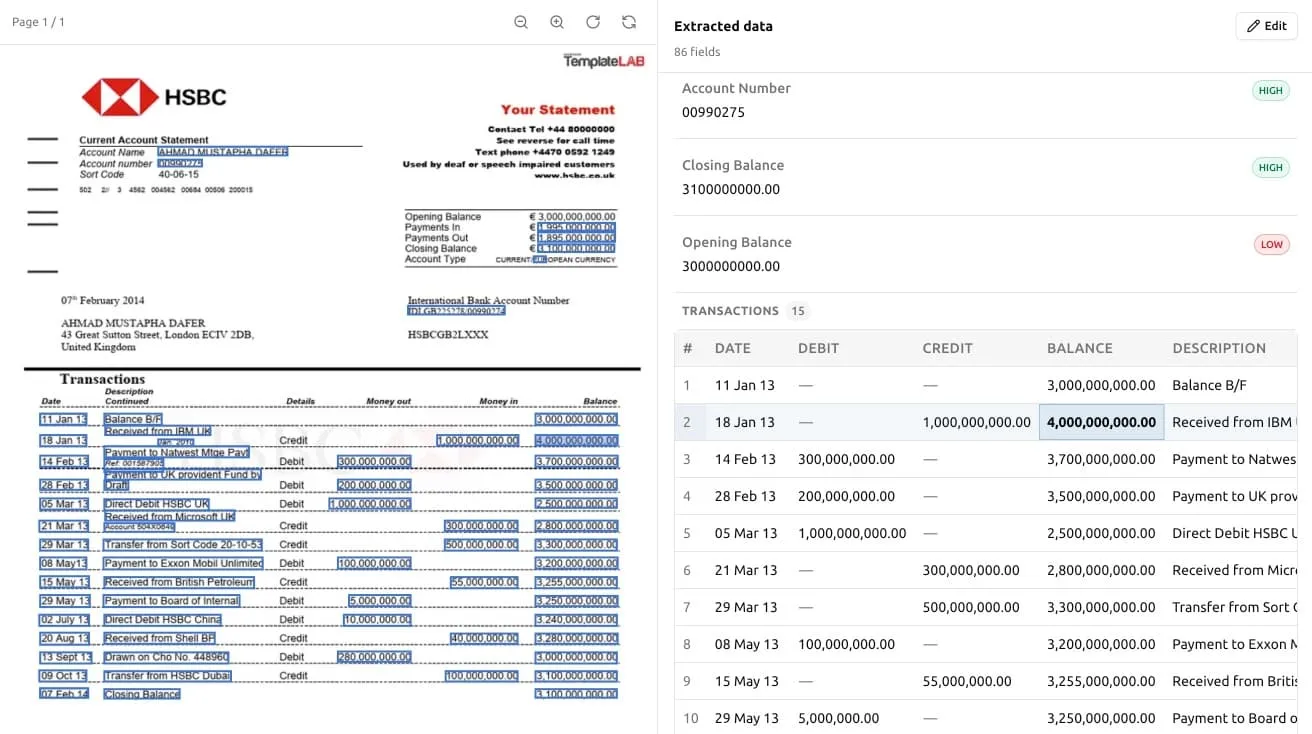Click credit 300,000,000.00 in table row 6
Viewport: 1312px width, 734px height.
(x=971, y=570)
